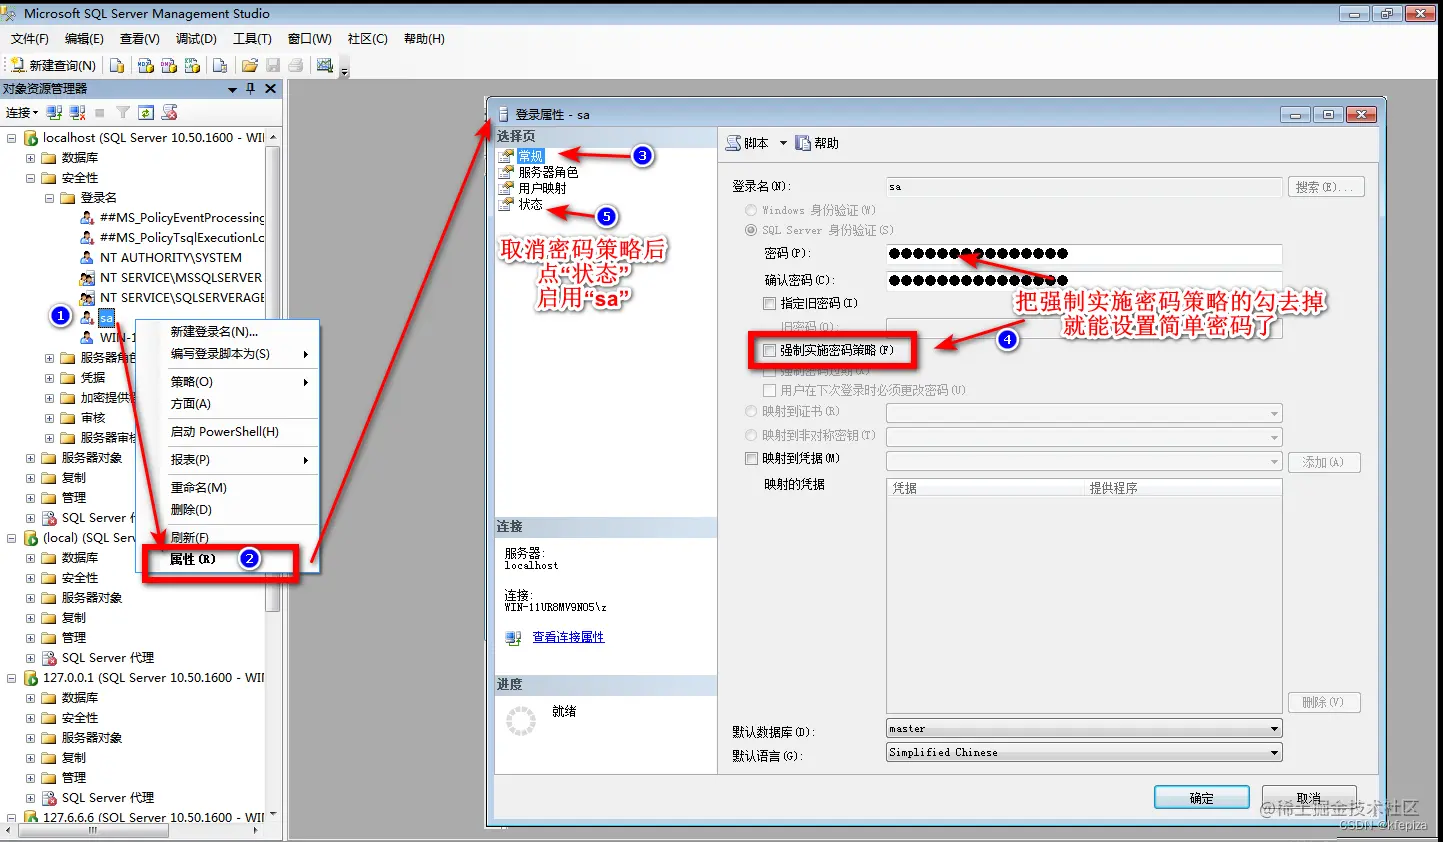The height and width of the screenshot is (842, 1443).
Task: Select the NT SERVICE\MSSQLSERVER login
Action: (x=181, y=277)
